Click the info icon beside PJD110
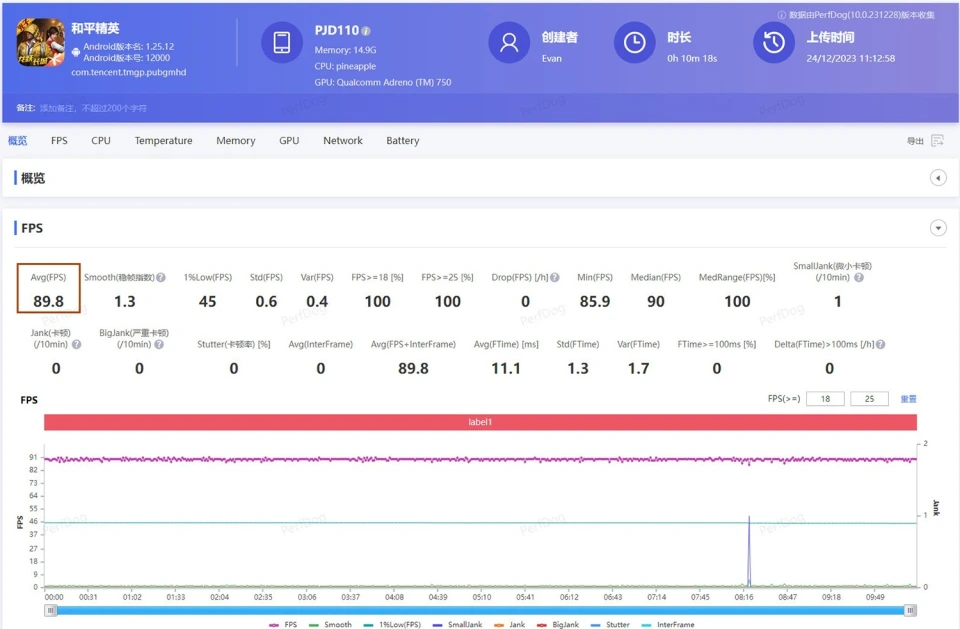960x629 pixels. point(366,31)
